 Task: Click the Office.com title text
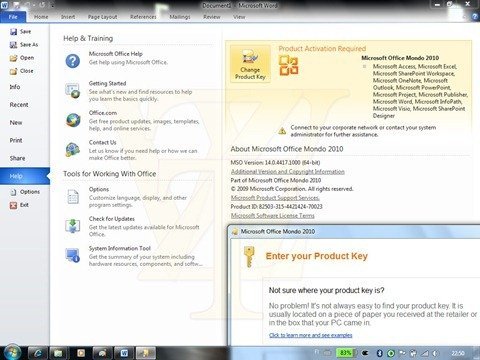[x=103, y=113]
